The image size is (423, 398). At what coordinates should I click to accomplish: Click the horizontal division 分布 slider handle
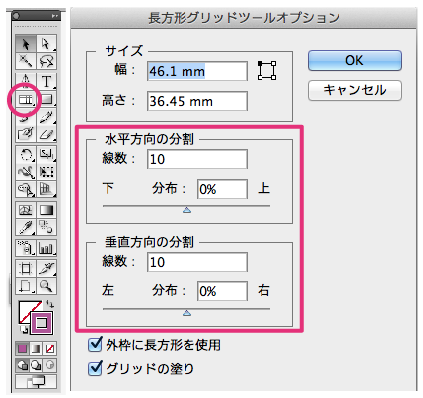click(187, 210)
